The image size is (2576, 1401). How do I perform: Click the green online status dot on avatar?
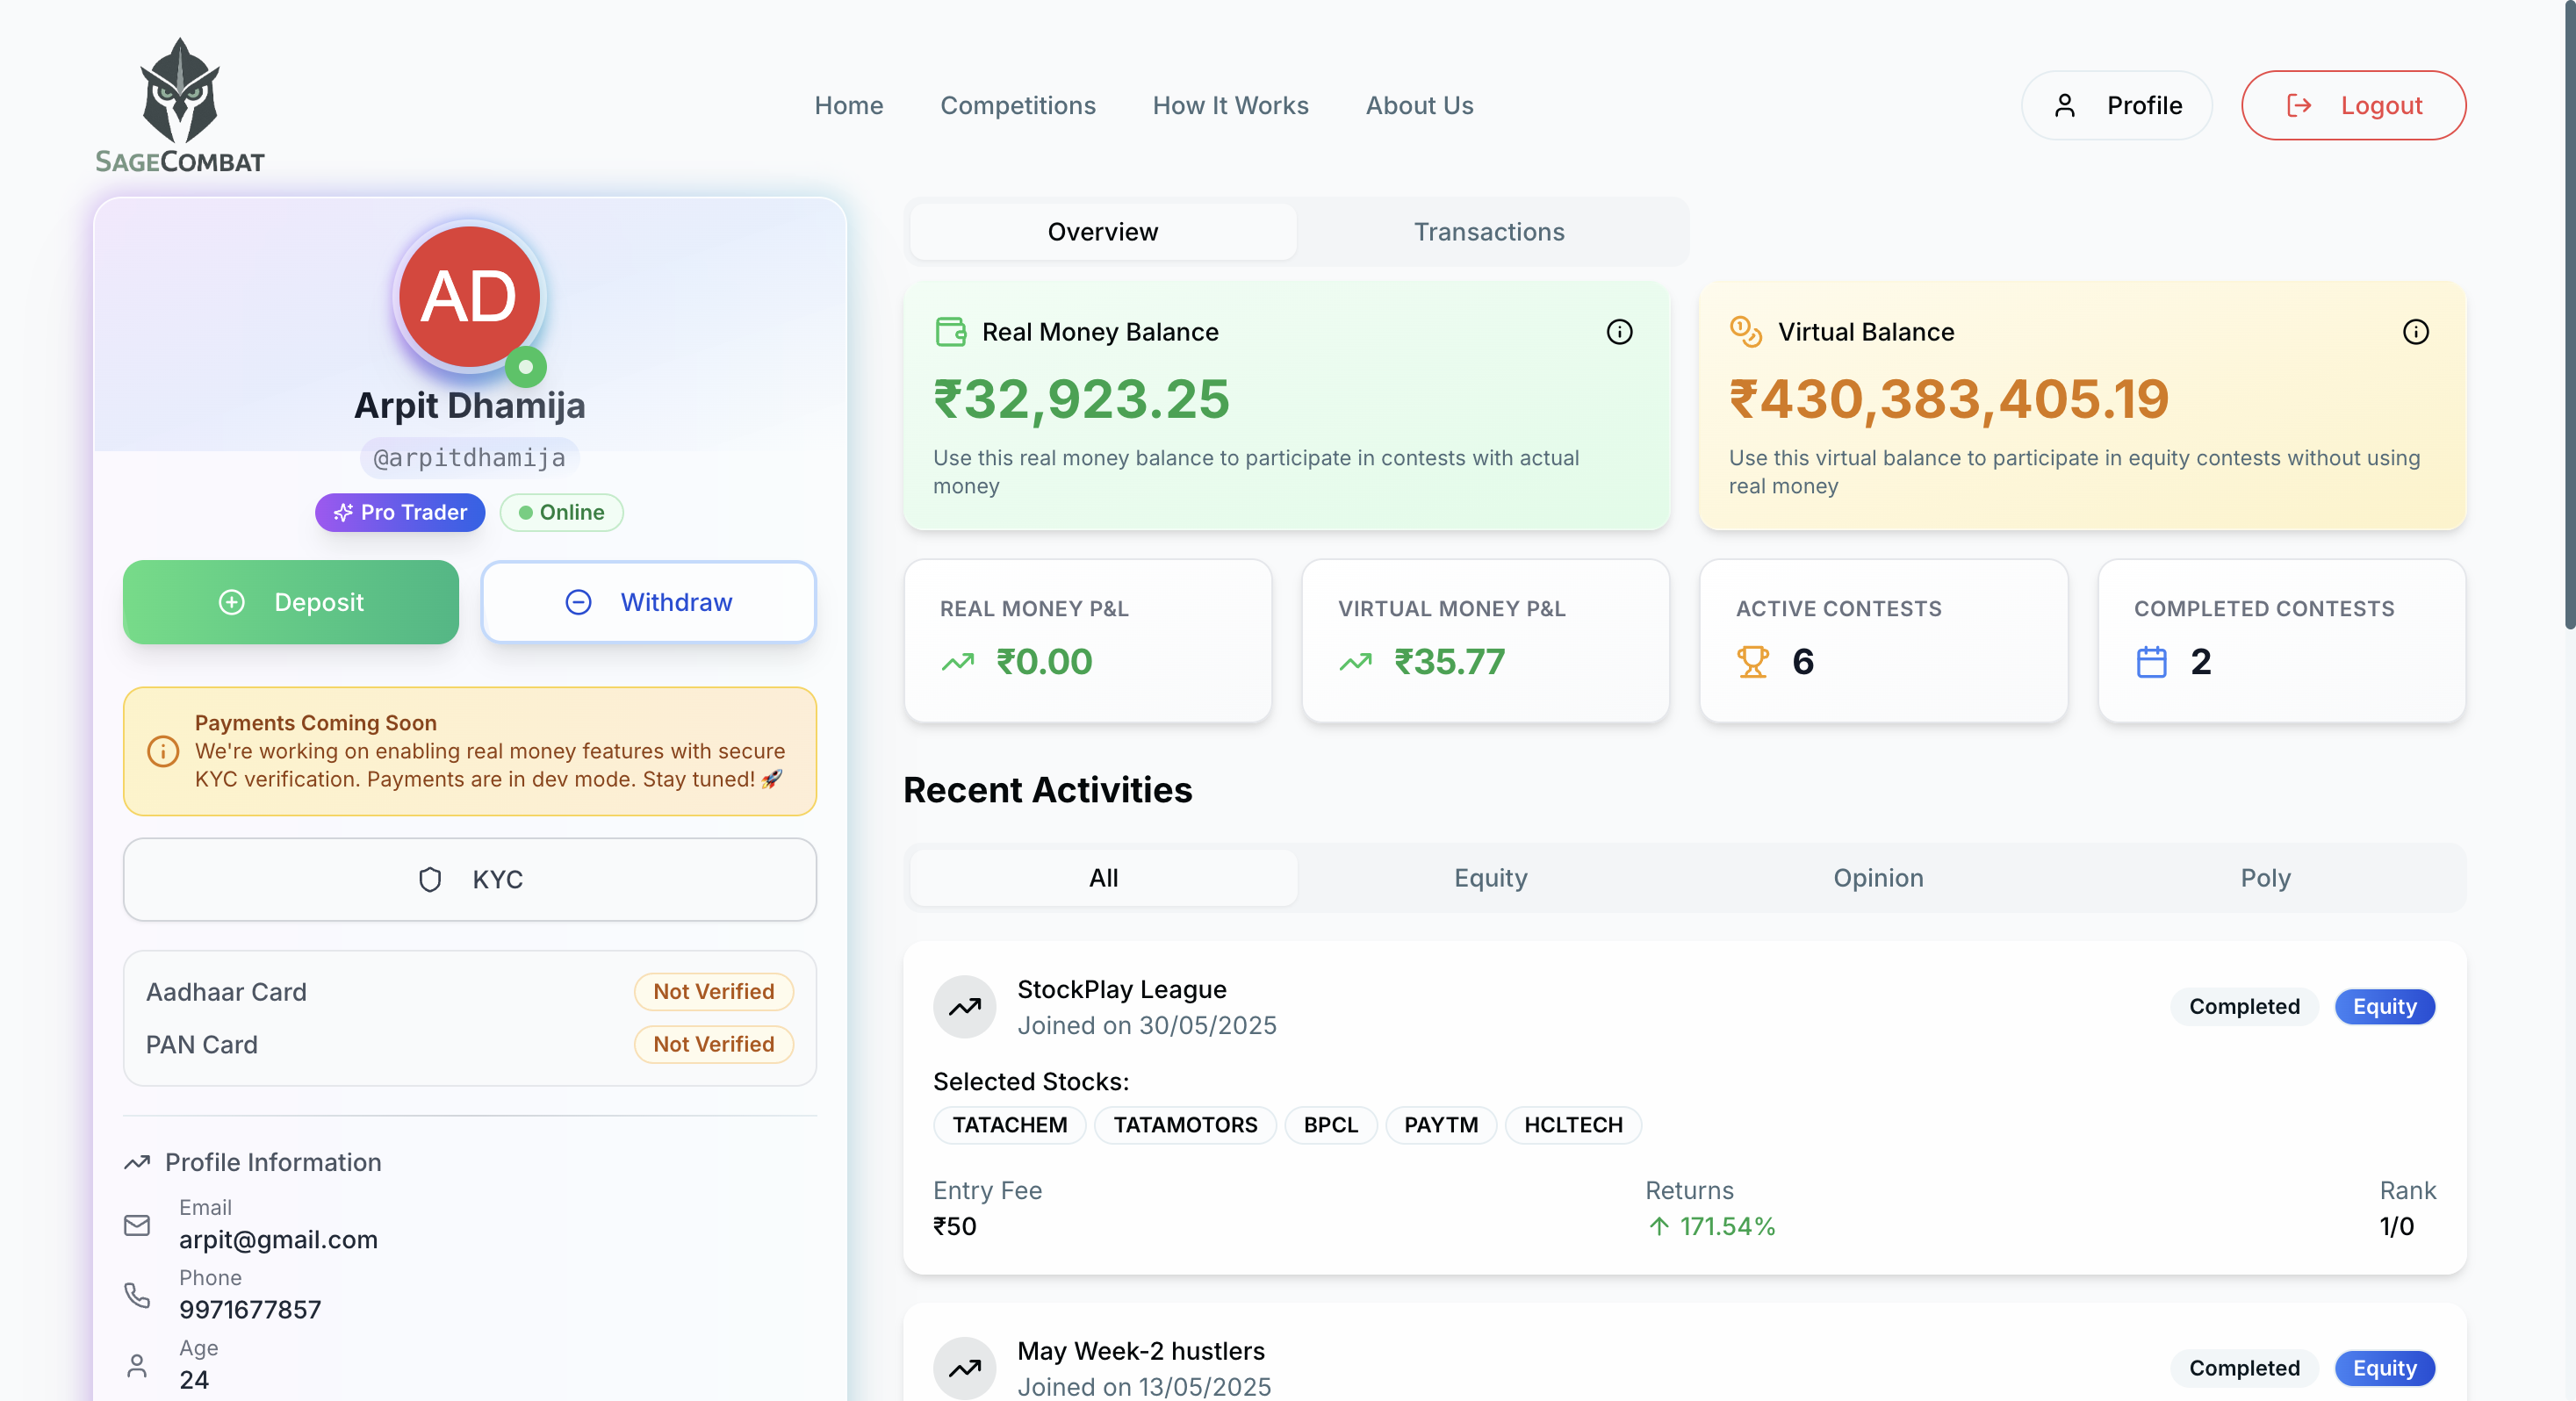tap(526, 367)
